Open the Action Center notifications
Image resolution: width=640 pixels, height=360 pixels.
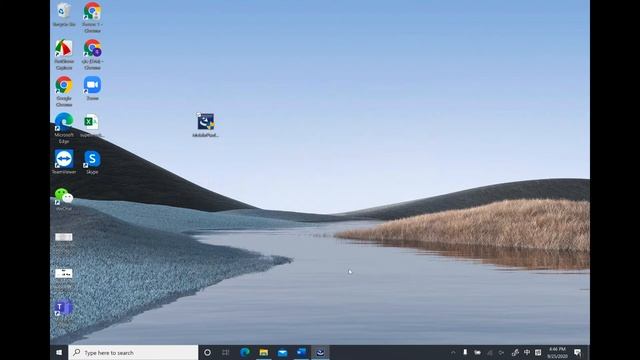point(578,352)
